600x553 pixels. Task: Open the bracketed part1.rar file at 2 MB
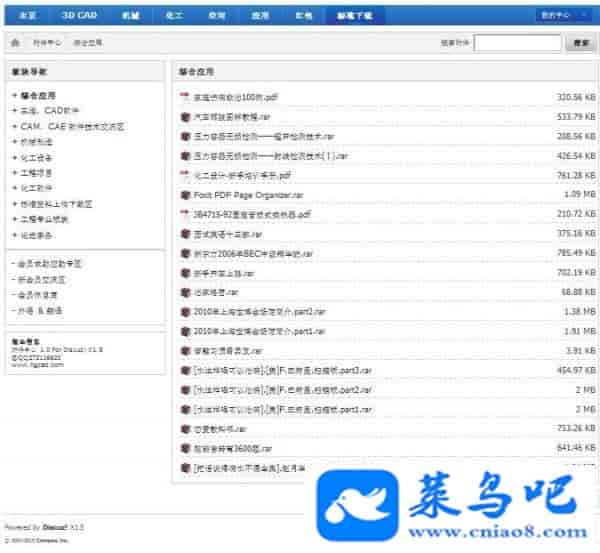283,409
